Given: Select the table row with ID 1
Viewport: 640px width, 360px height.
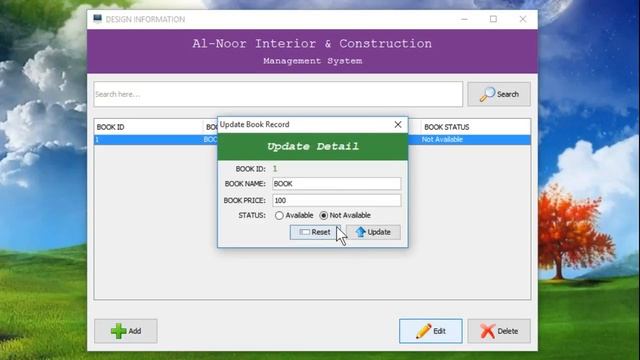Looking at the screenshot, I should coord(312,140).
